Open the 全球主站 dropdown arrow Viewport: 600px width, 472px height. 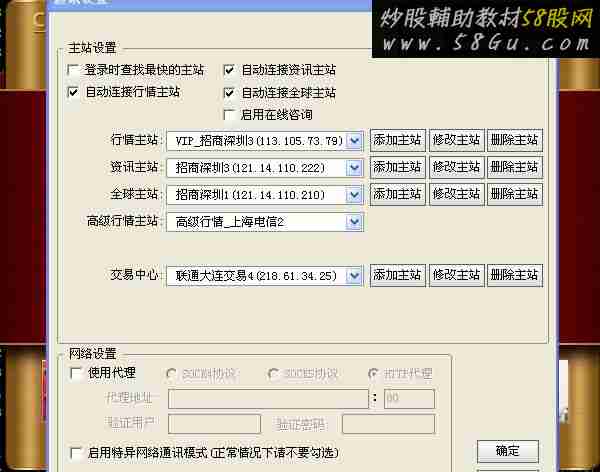354,195
